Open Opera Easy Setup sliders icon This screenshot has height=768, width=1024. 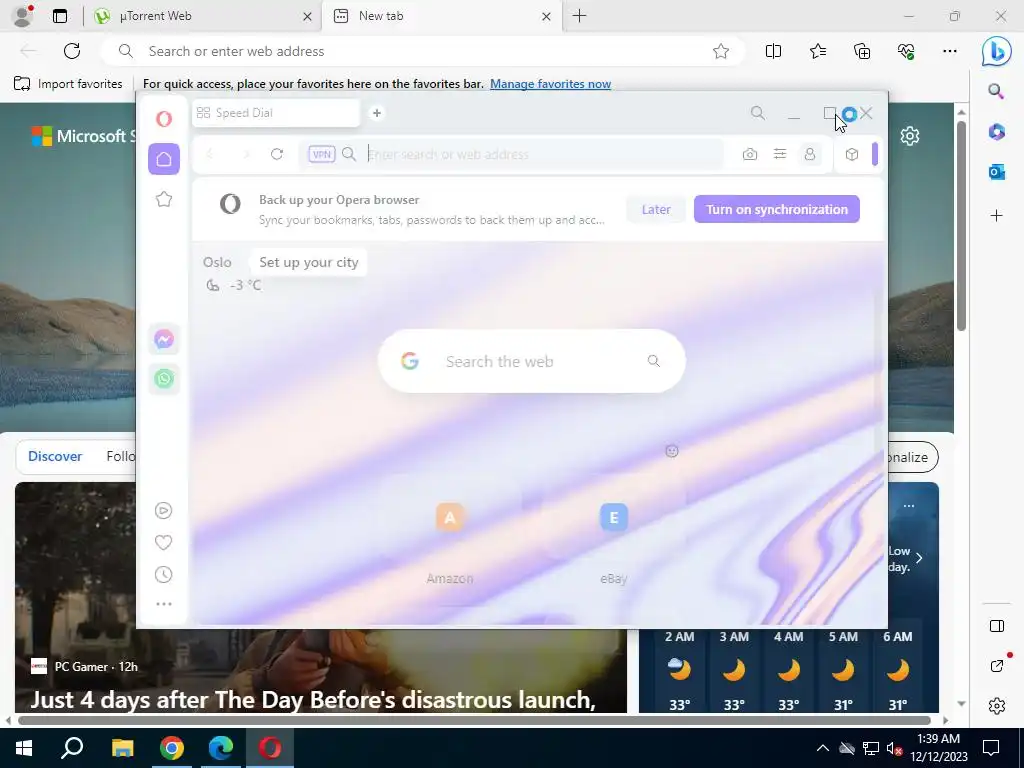click(780, 154)
